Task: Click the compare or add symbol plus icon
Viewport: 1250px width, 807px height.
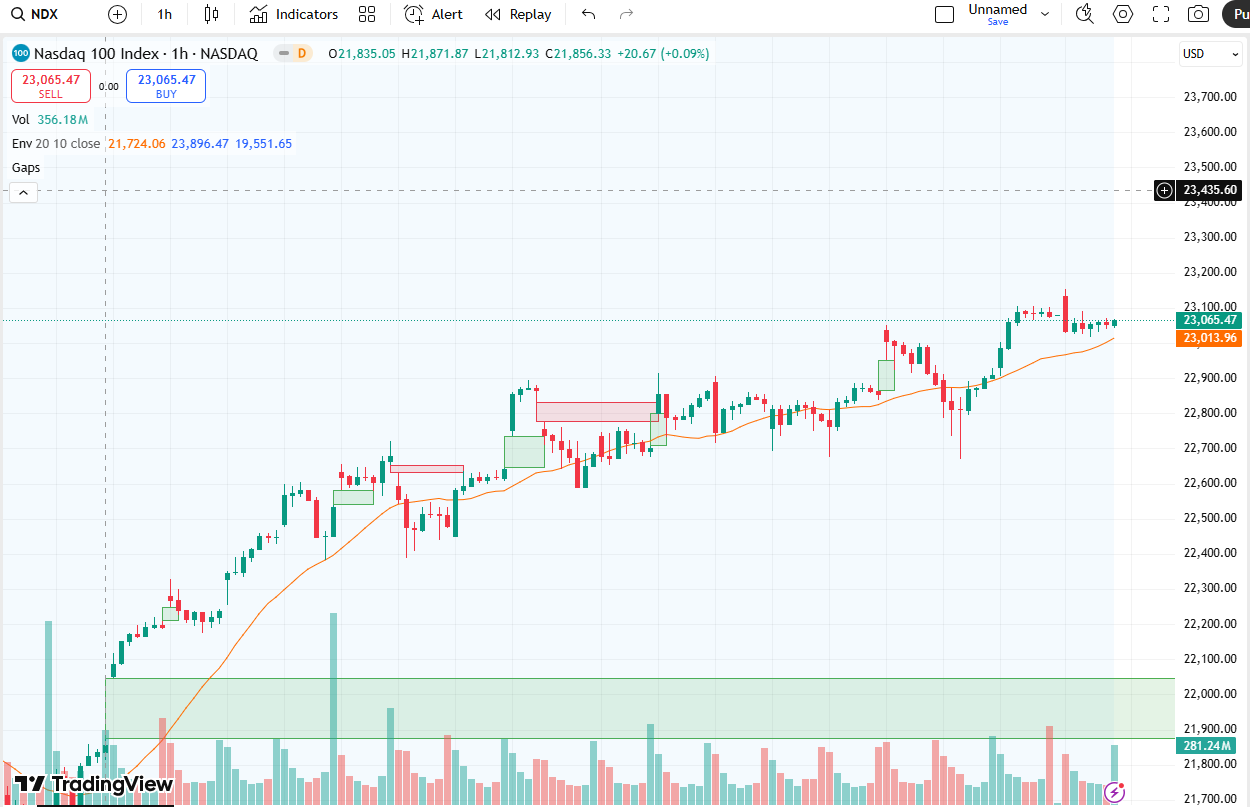Action: (x=118, y=14)
